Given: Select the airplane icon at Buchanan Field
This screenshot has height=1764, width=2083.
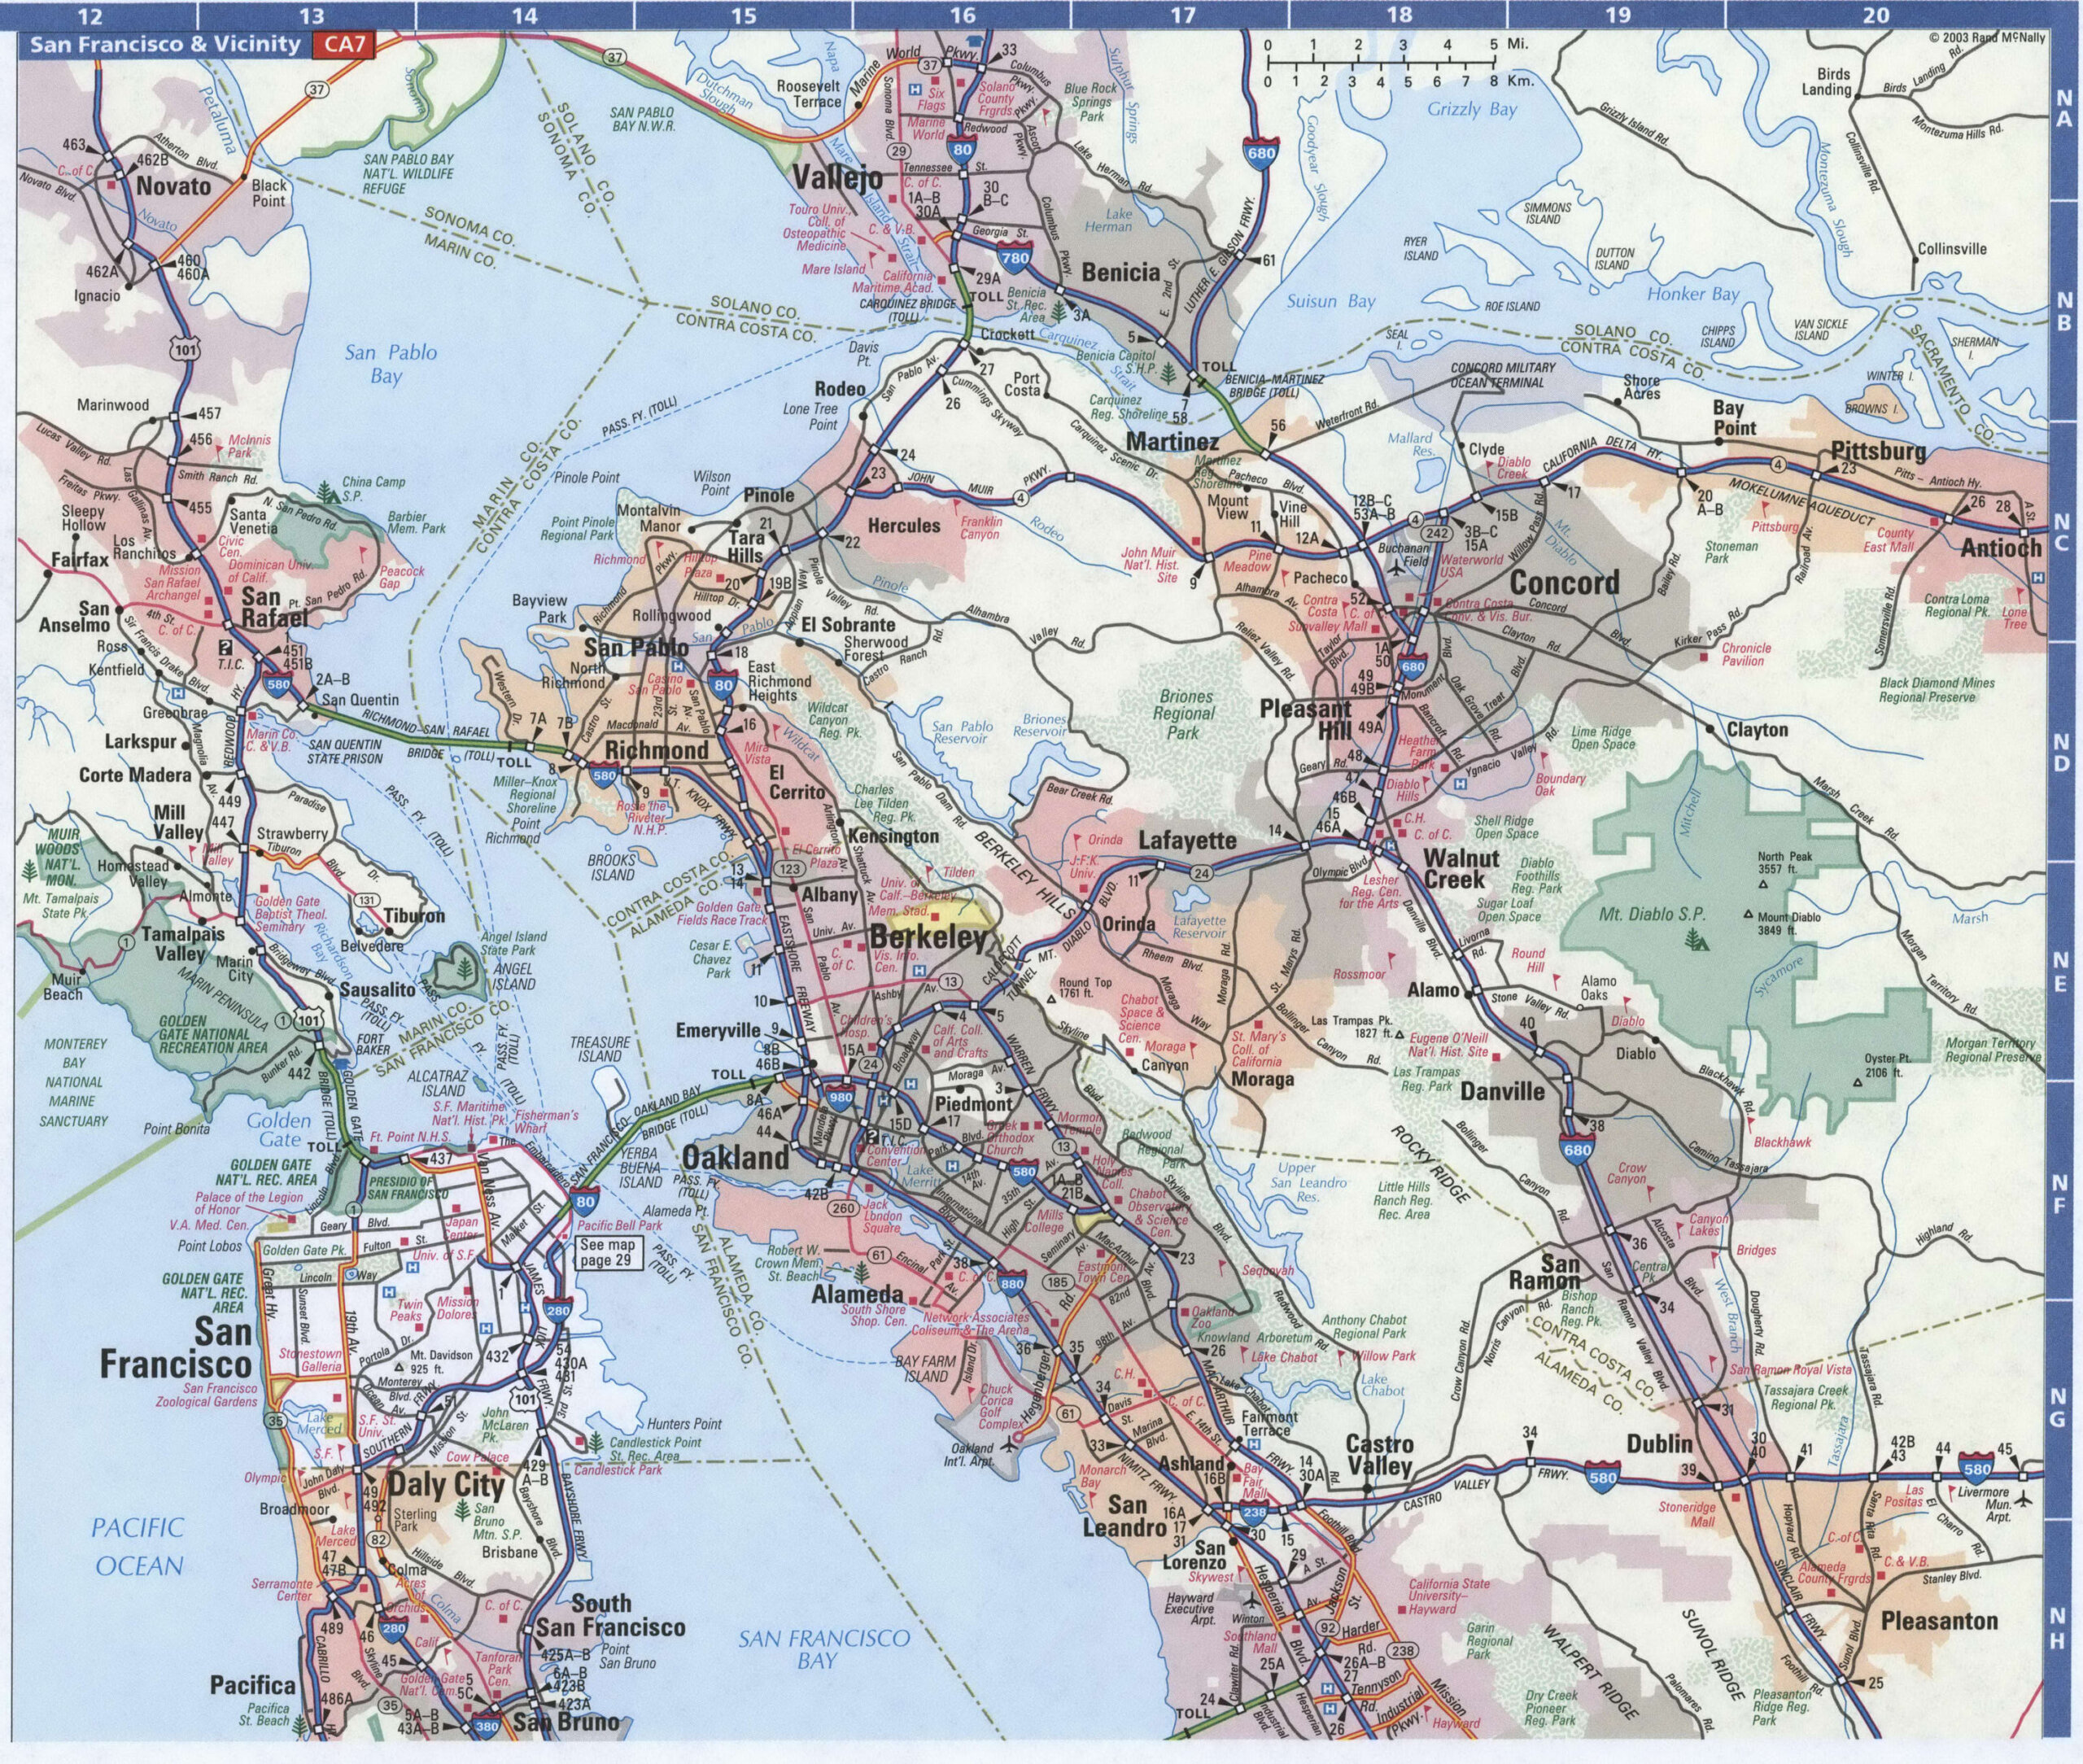Looking at the screenshot, I should point(1396,568).
